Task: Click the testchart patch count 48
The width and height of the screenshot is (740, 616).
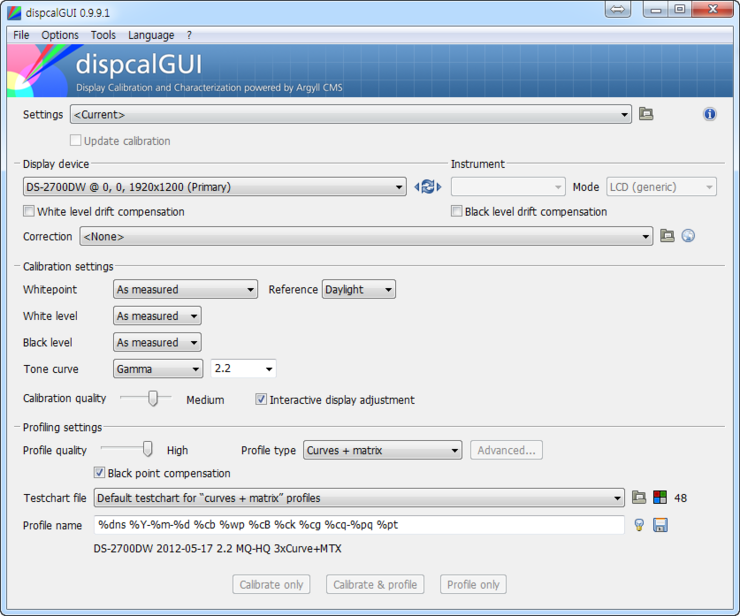Action: pos(680,498)
